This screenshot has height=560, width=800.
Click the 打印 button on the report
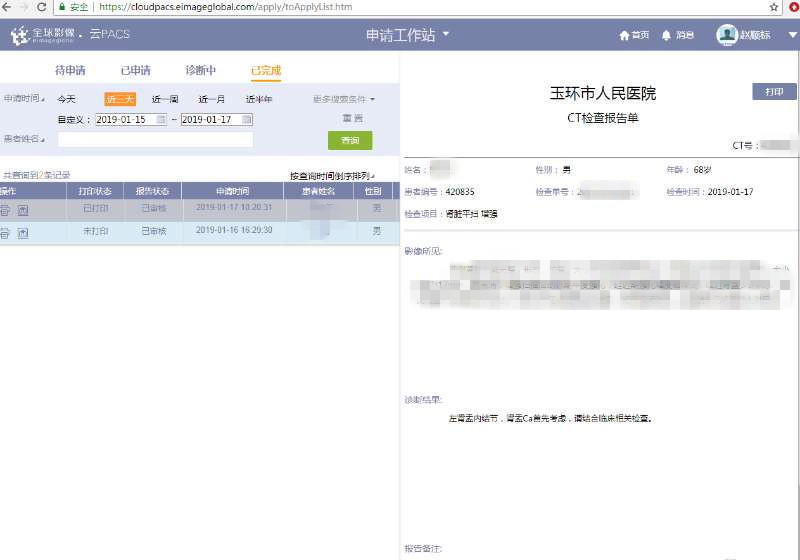click(774, 92)
